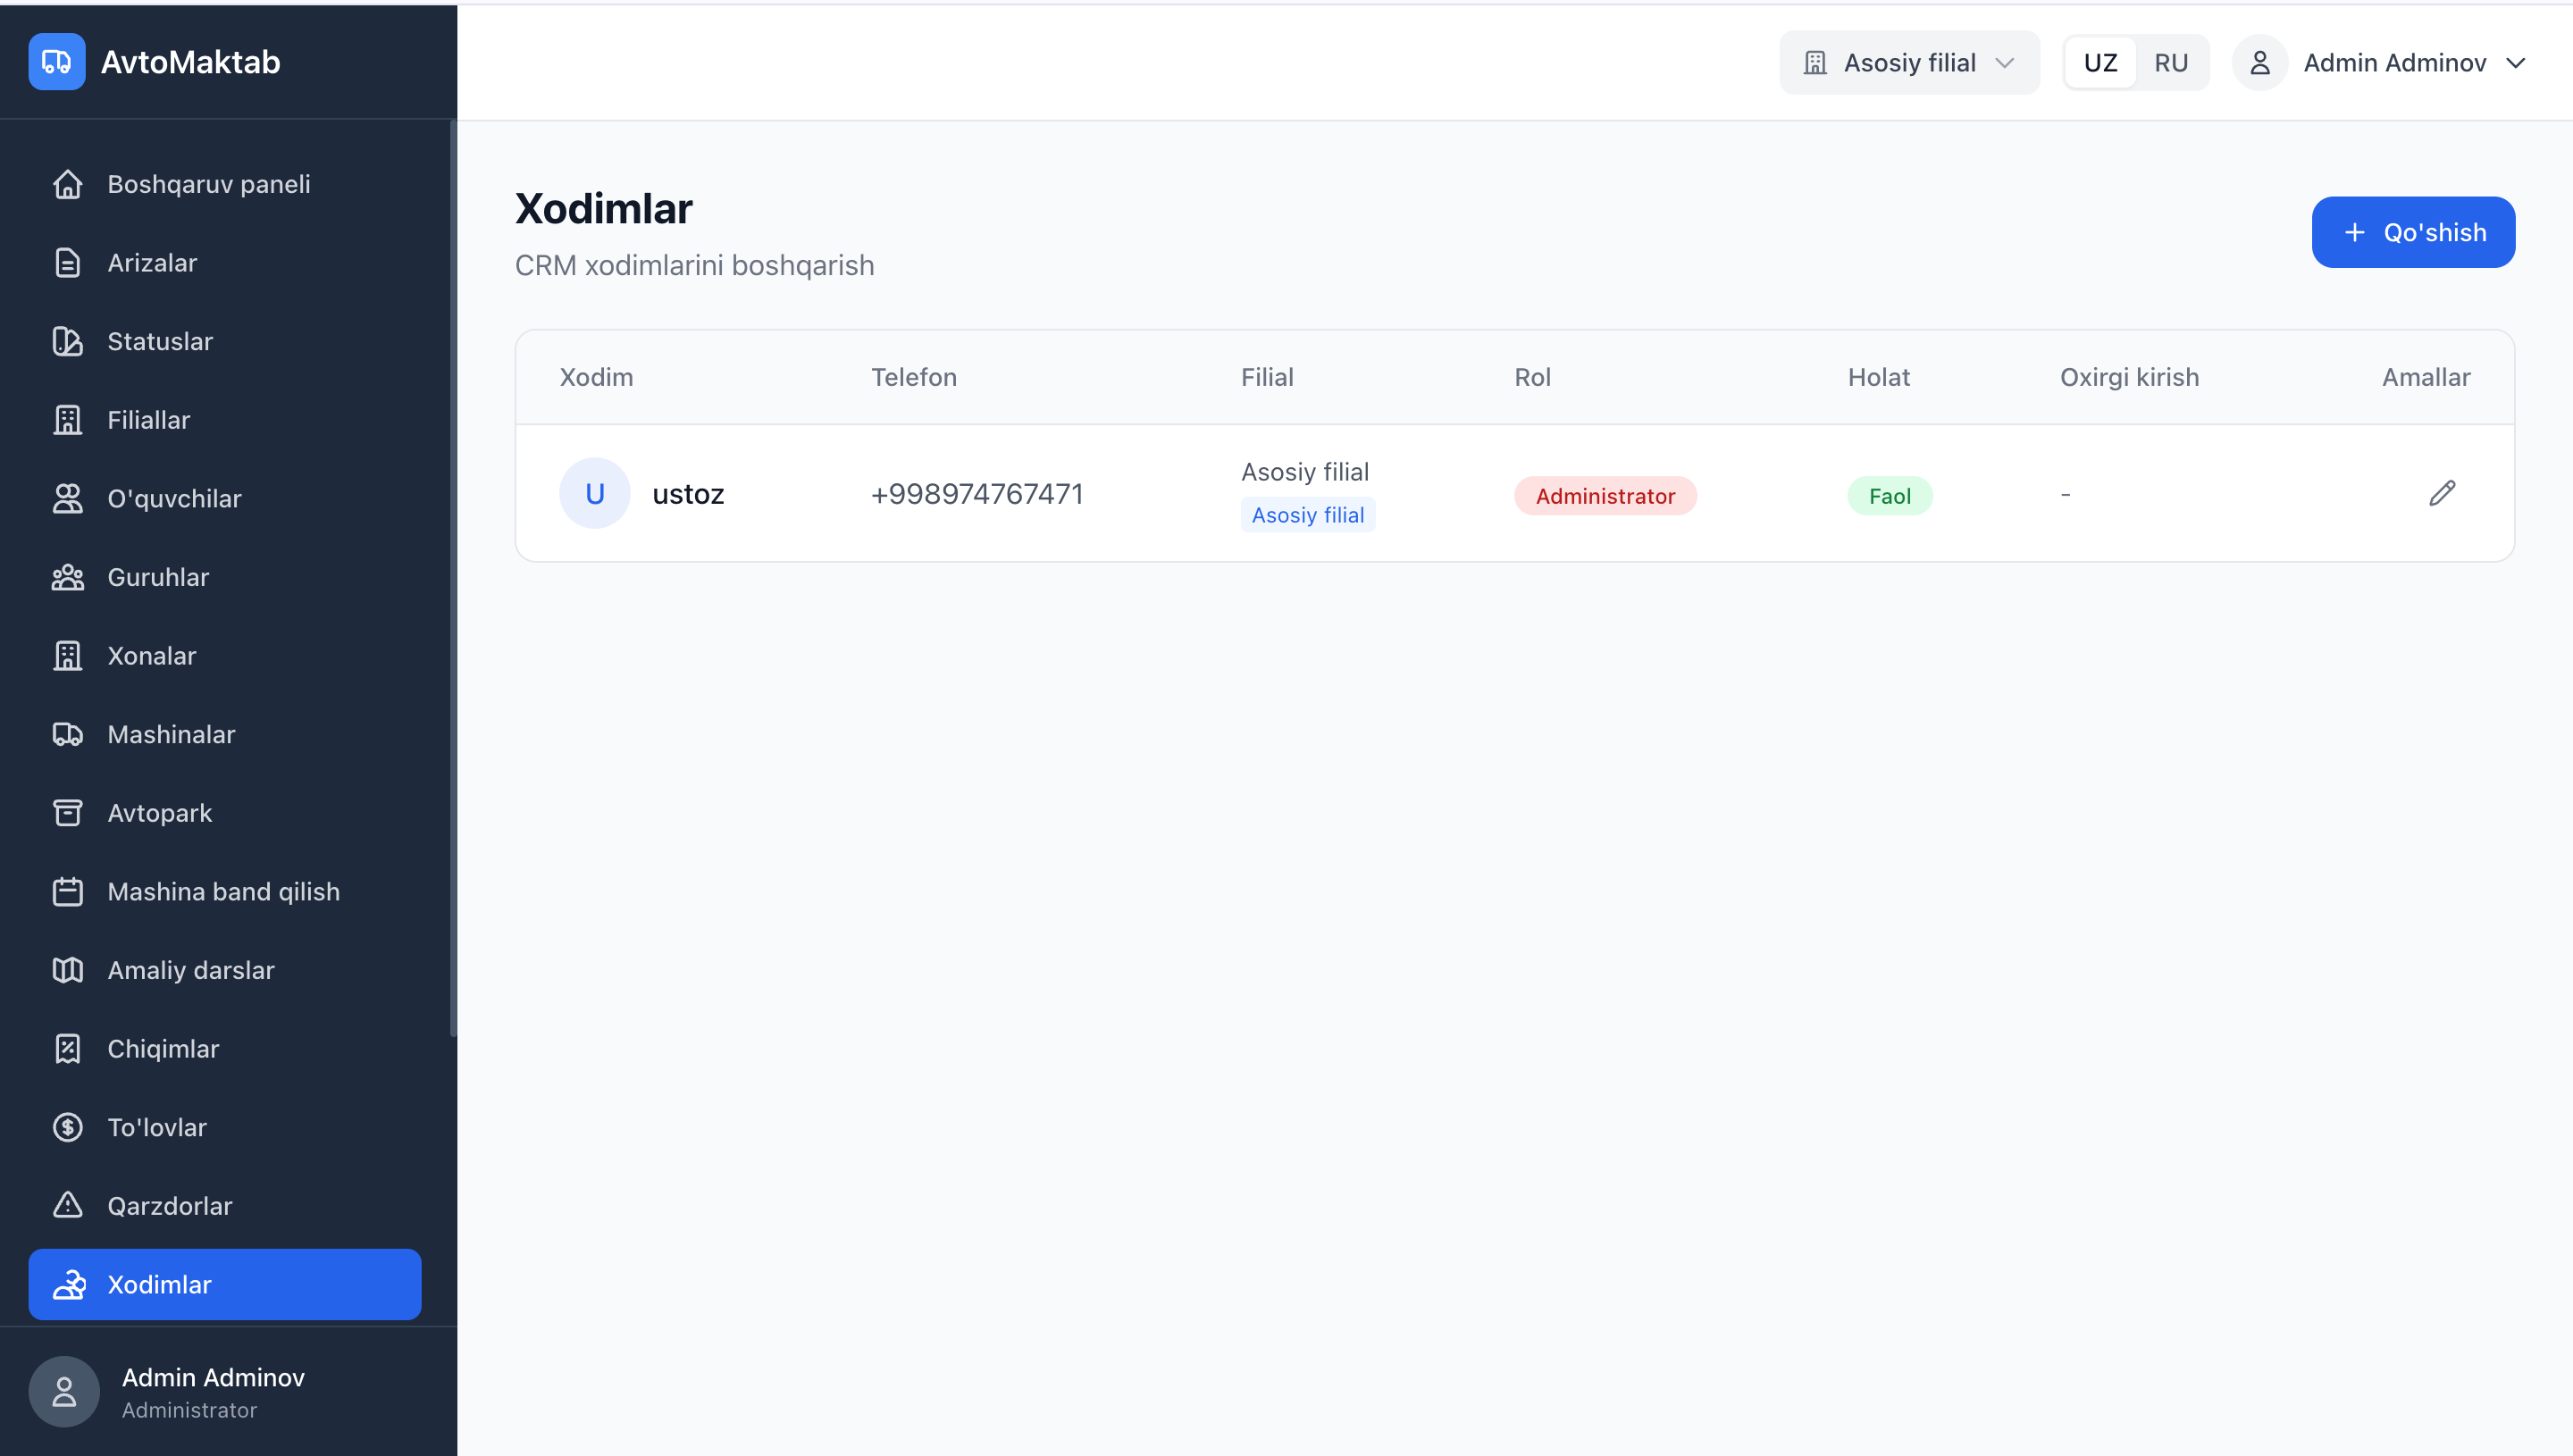Click the warning triangle icon for Qarzdorlar

pyautogui.click(x=67, y=1205)
